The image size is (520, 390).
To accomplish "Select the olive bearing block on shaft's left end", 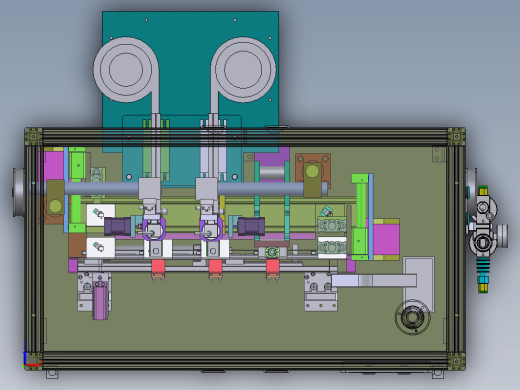I will coord(55,198).
